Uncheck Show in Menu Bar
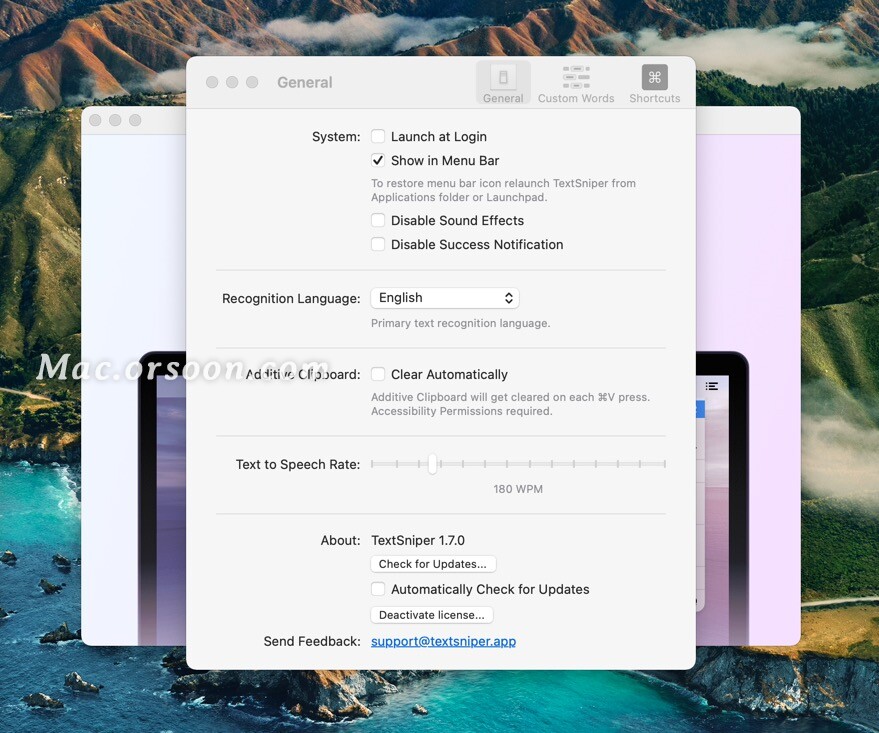The image size is (879, 733). pos(378,160)
